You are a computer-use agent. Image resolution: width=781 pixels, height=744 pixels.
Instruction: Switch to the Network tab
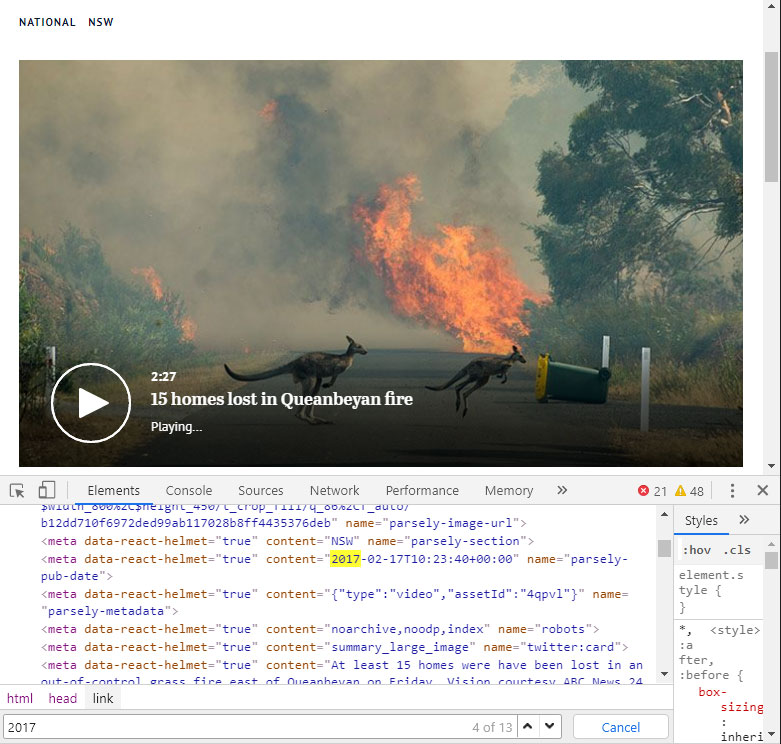coord(334,491)
